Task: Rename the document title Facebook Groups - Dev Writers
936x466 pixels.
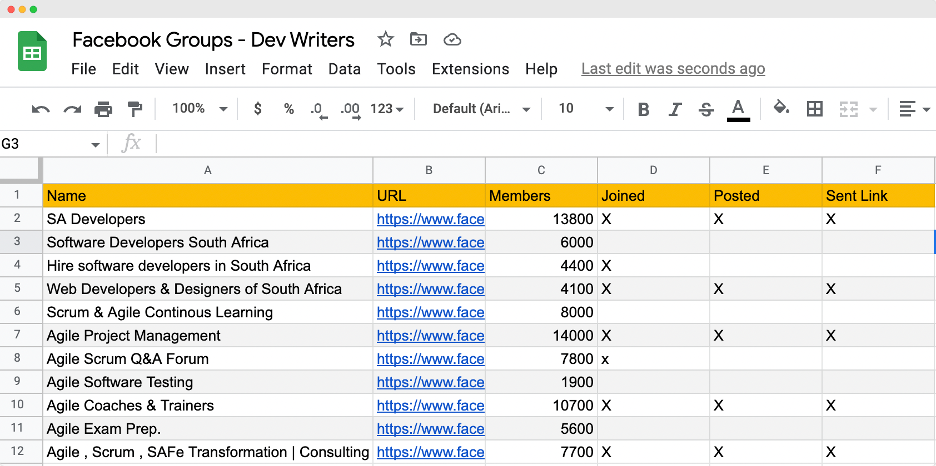Action: 213,40
